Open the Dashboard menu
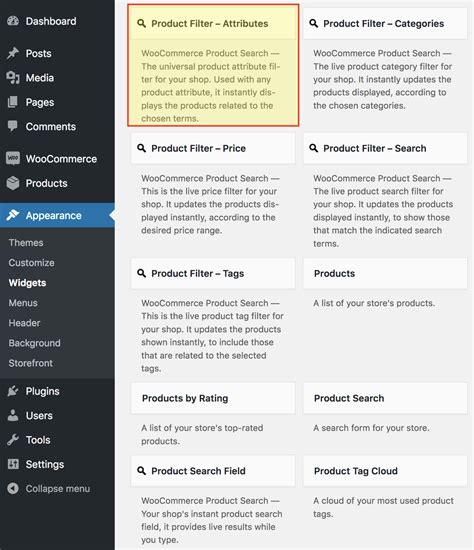This screenshot has width=474, height=550. [57, 21]
